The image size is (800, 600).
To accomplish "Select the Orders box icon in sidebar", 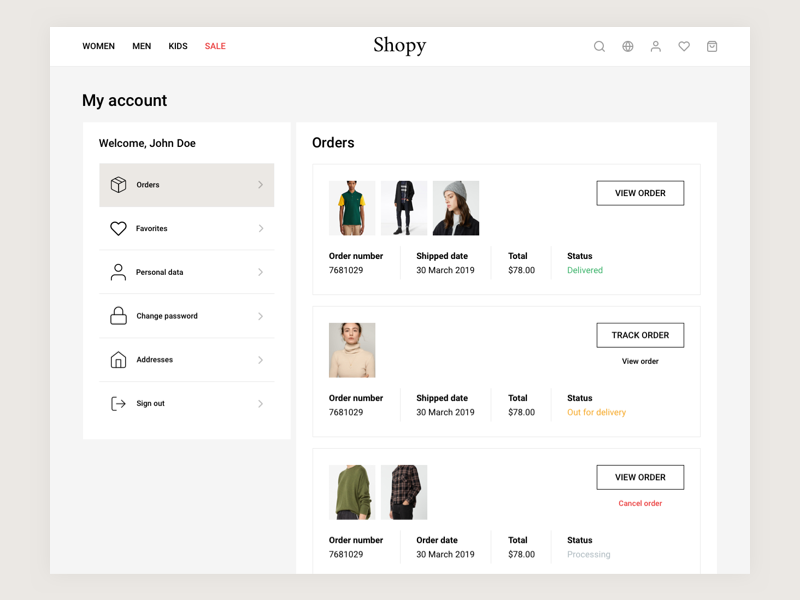I will 117,185.
